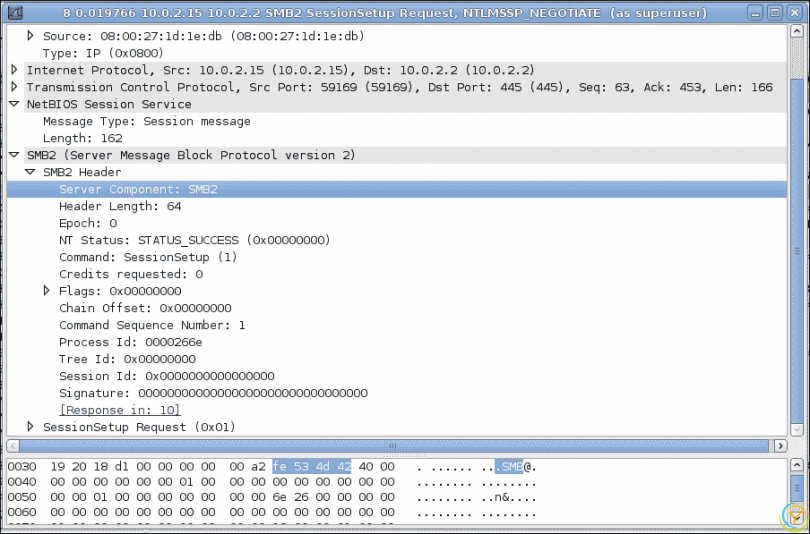Click the packet details horizontal scrollbar

click(396, 445)
